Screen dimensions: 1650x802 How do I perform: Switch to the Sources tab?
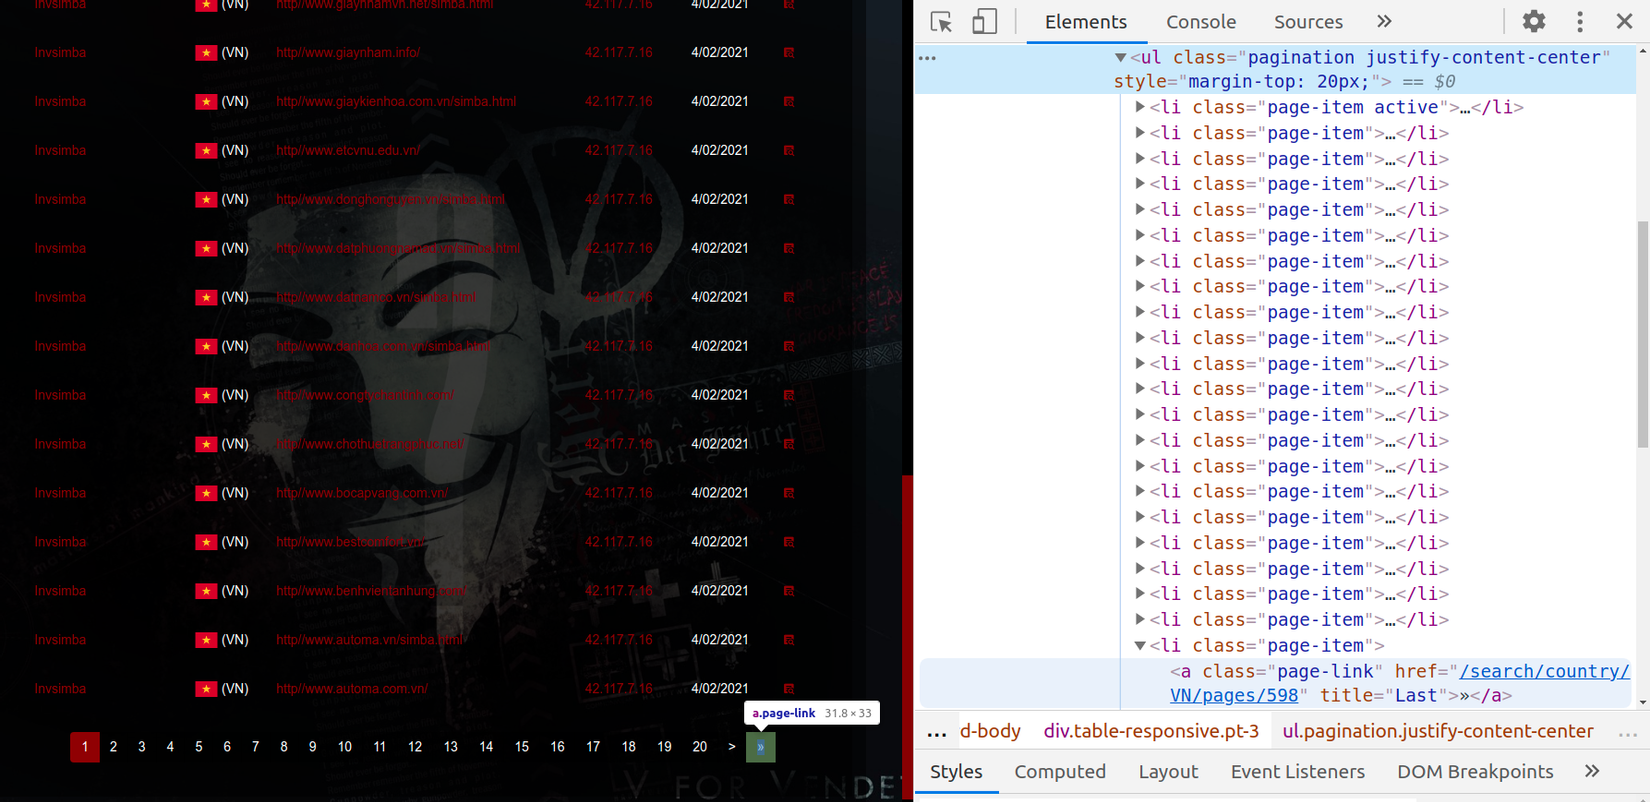tap(1308, 22)
